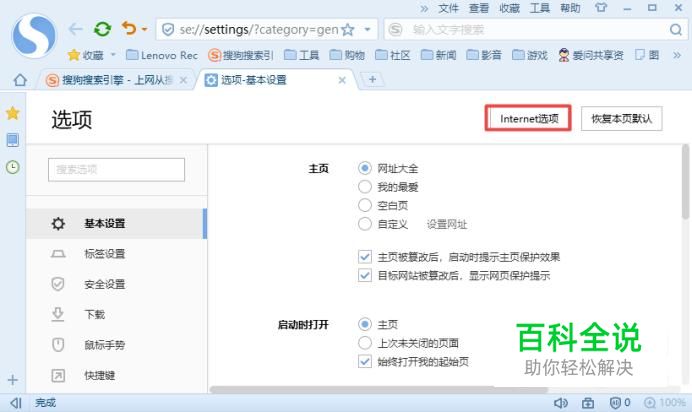The width and height of the screenshot is (692, 412).
Task: Open history clock in left sidebar
Action: point(13,167)
